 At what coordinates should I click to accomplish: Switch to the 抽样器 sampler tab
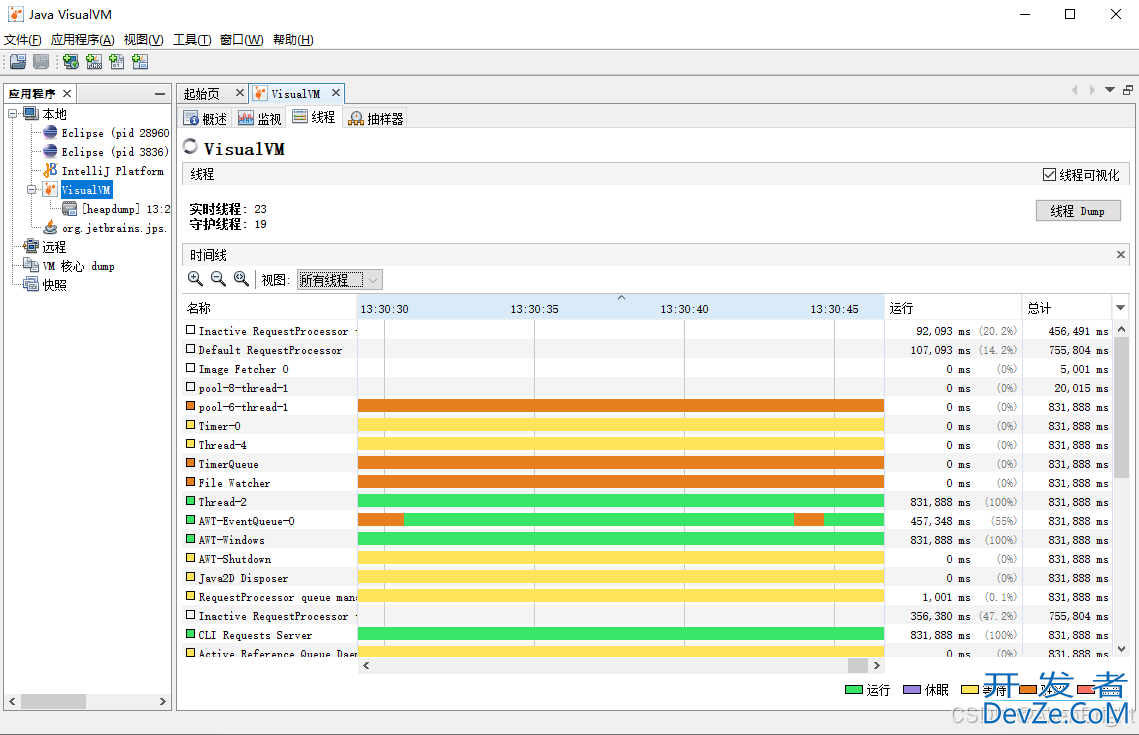(x=376, y=118)
